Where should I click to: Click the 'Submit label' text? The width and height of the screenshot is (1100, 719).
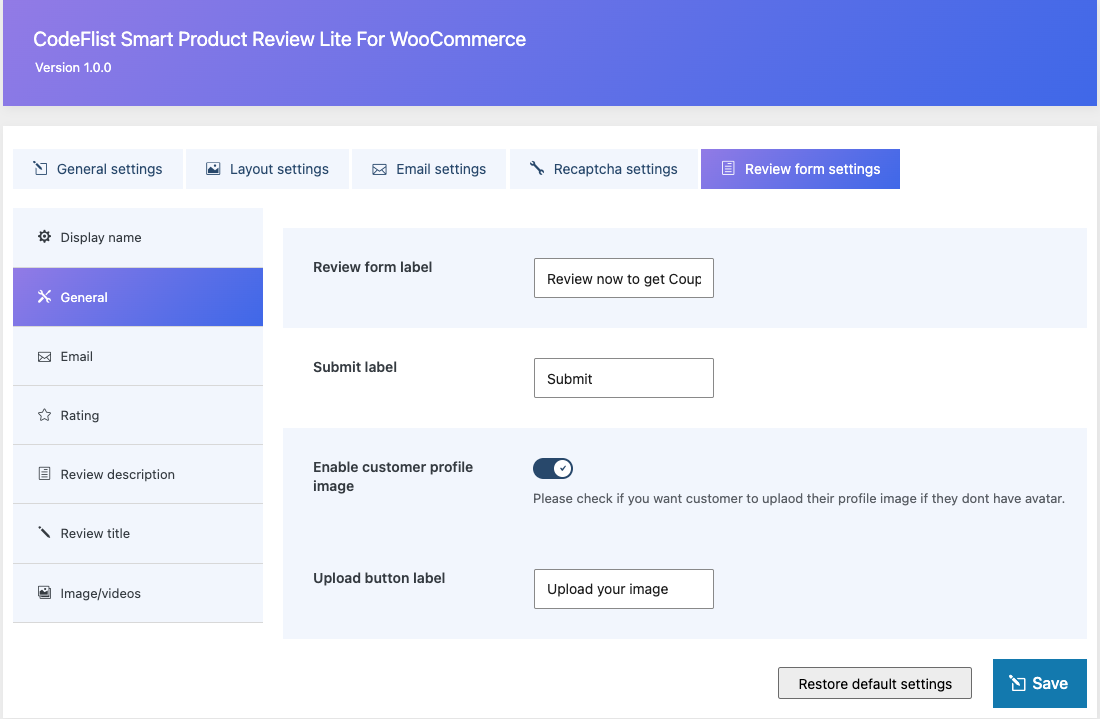[x=355, y=367]
